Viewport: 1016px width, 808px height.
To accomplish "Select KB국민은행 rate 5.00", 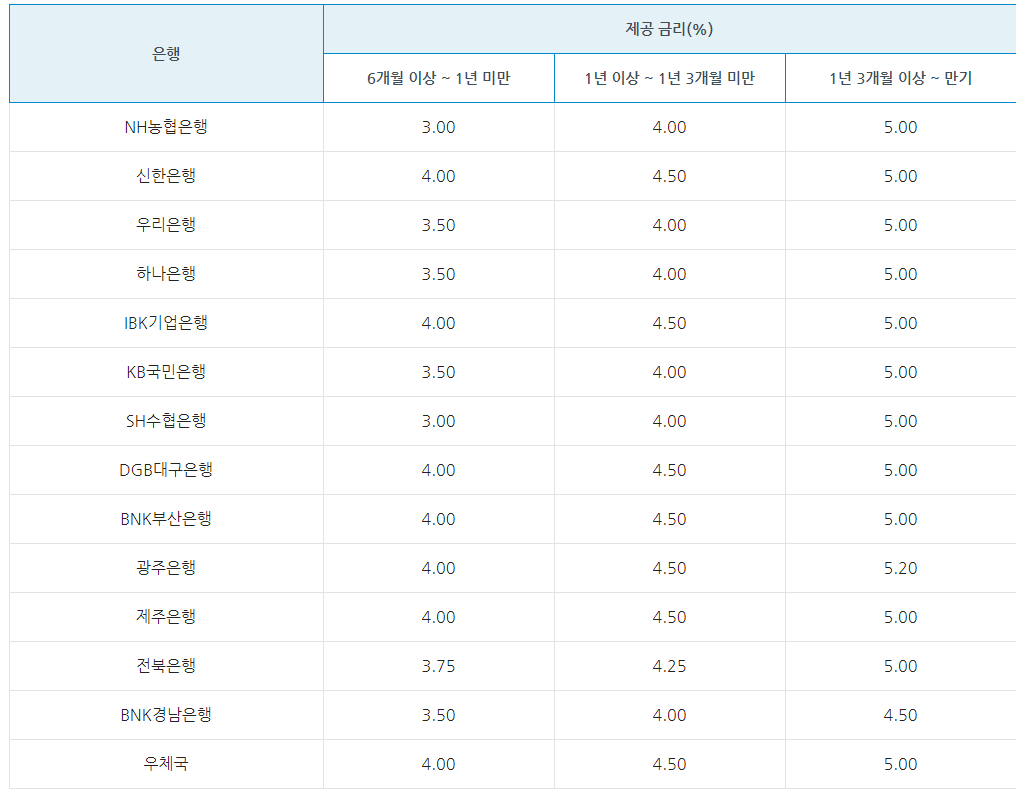I will click(901, 373).
